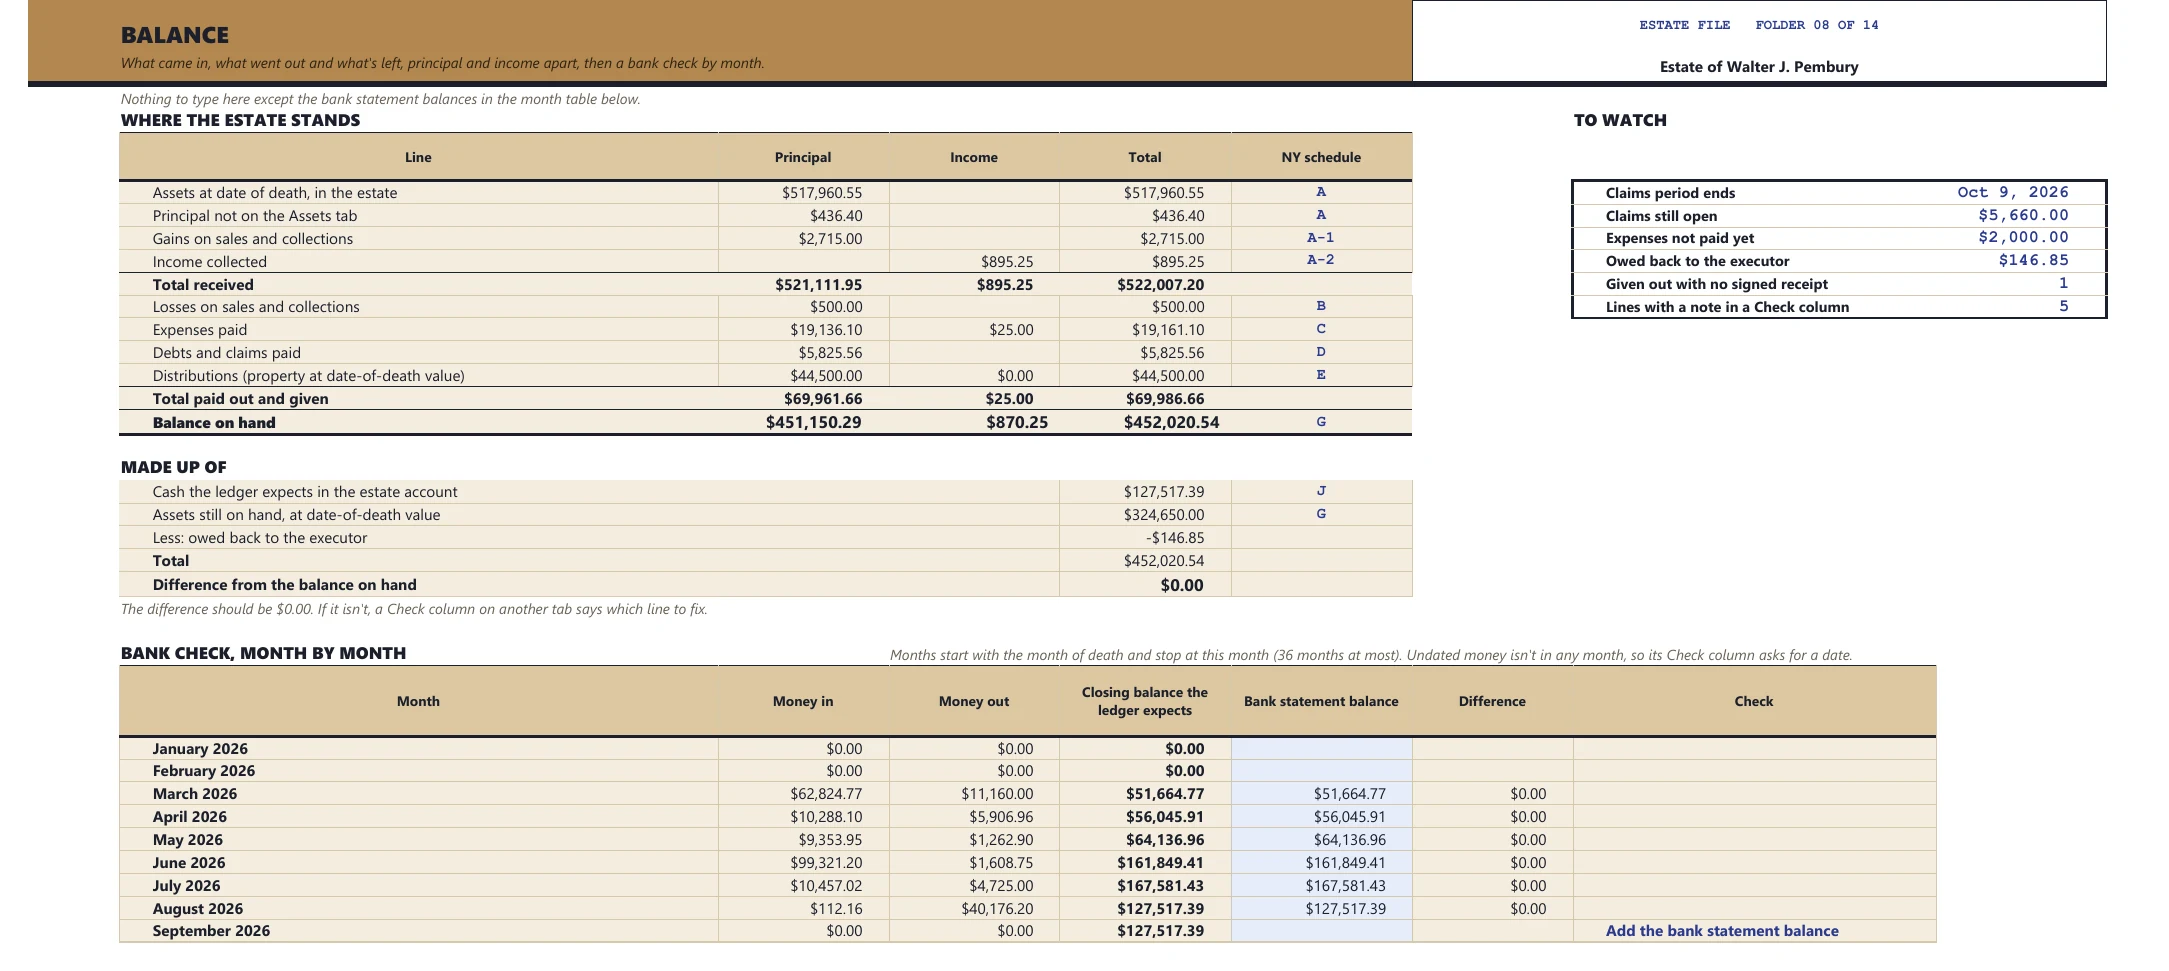Viewport: 2169px width, 971px height.
Task: Select Estate of Walter J. Pembury title
Action: pos(1758,67)
